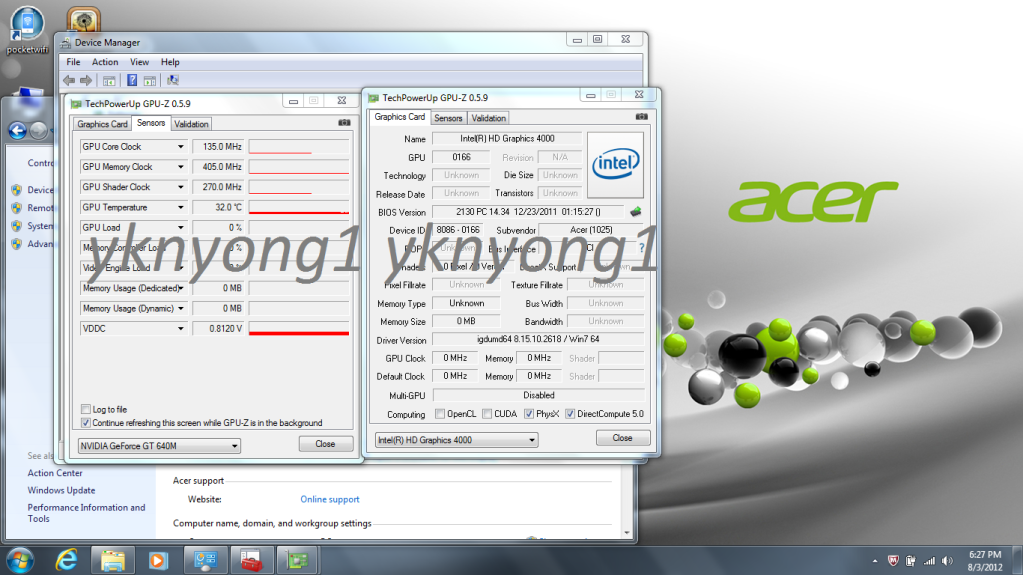Click the Device Manager forward arrow icon
The image size is (1023, 575).
86,80
